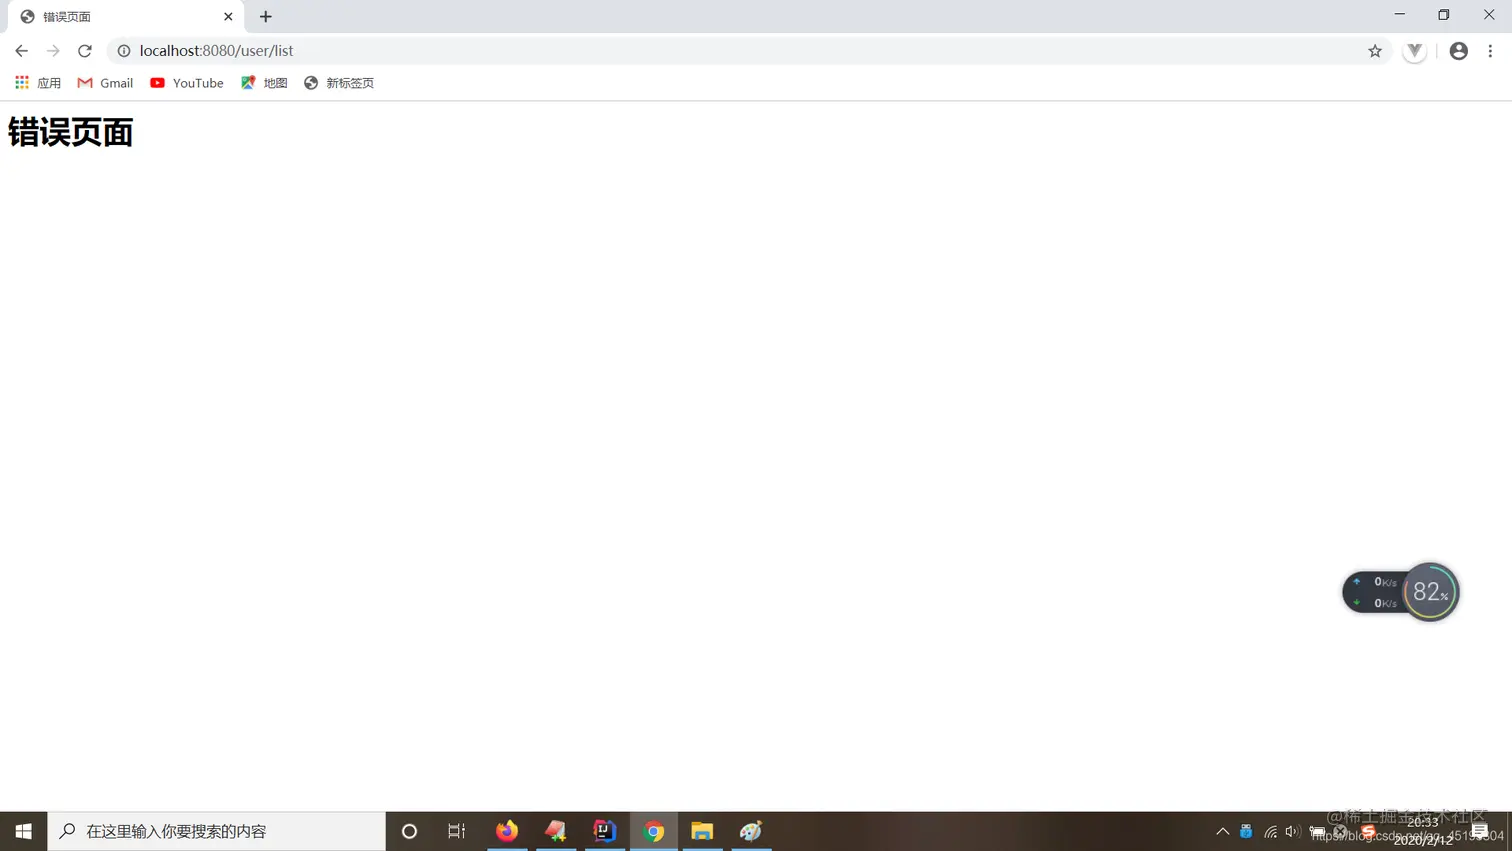
Task: Open the notification action center
Action: click(1480, 831)
